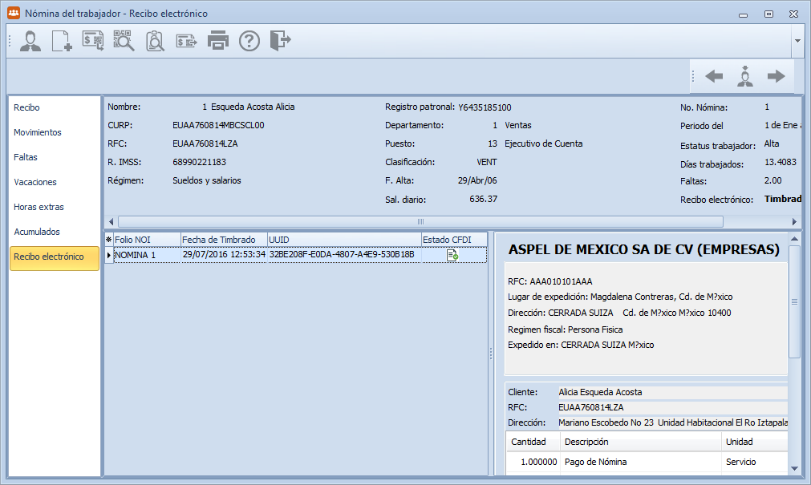The image size is (811, 485).
Task: Click the name Esqueda Acosta Alicia
Action: pos(253,107)
